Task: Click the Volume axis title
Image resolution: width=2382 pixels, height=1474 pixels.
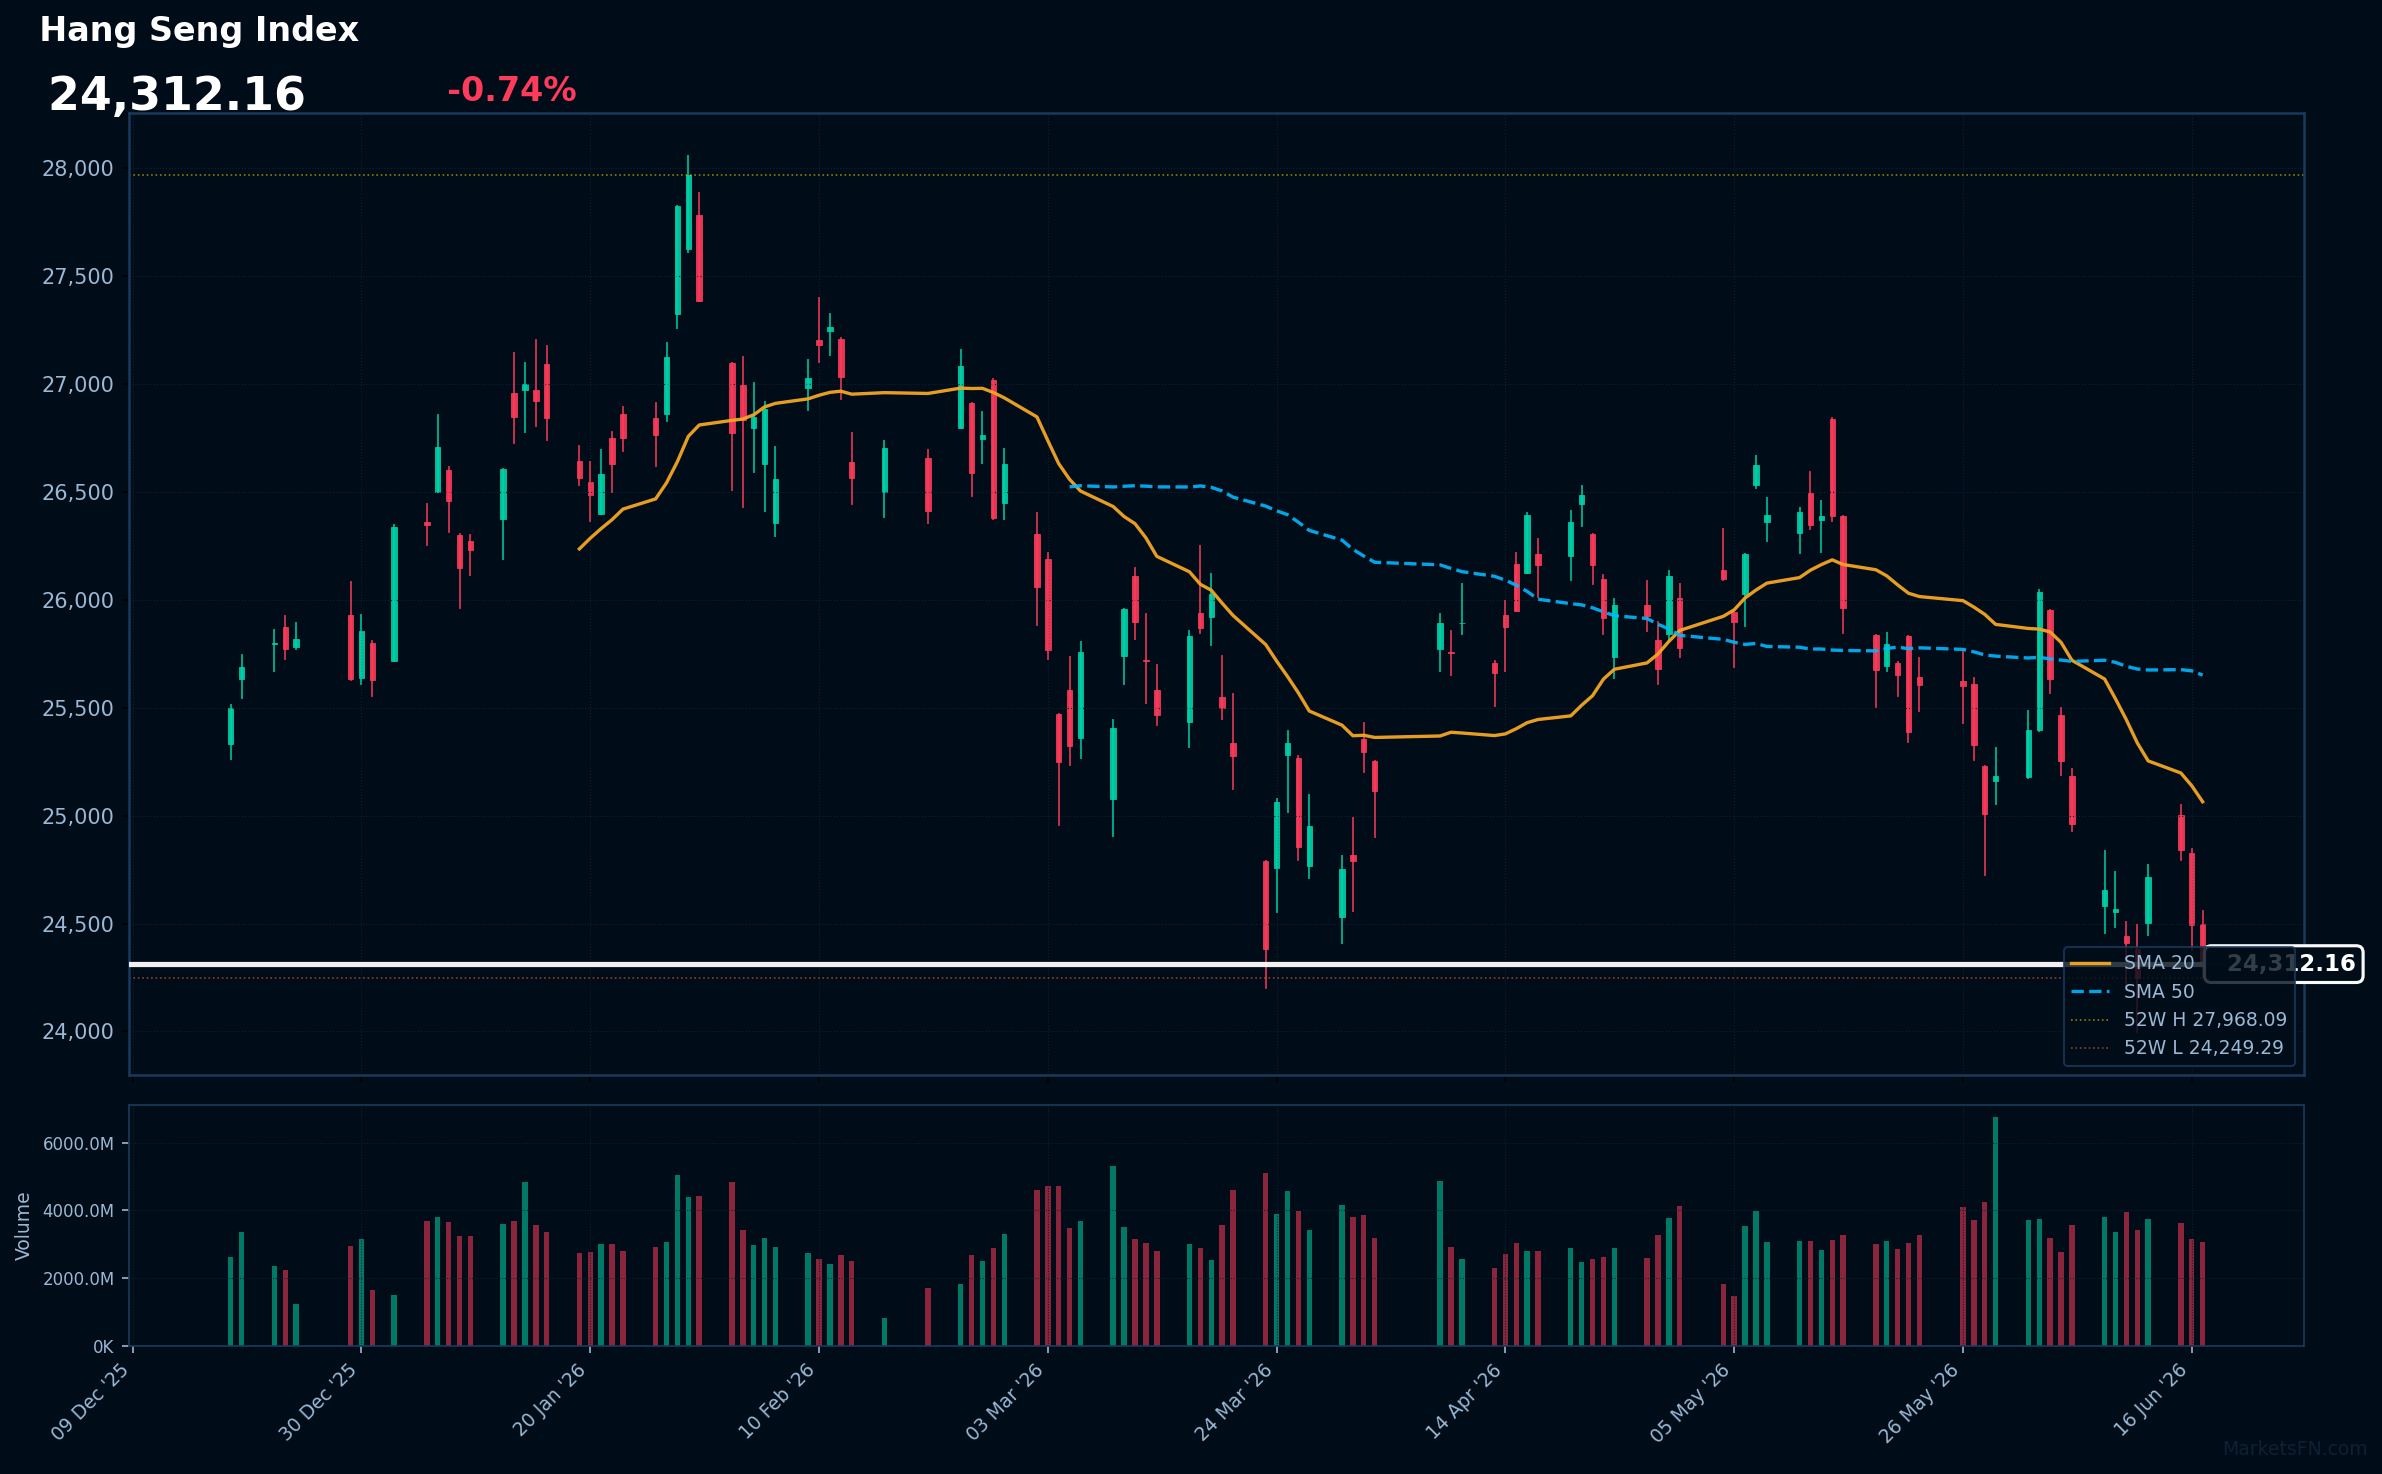Action: [x=23, y=1226]
